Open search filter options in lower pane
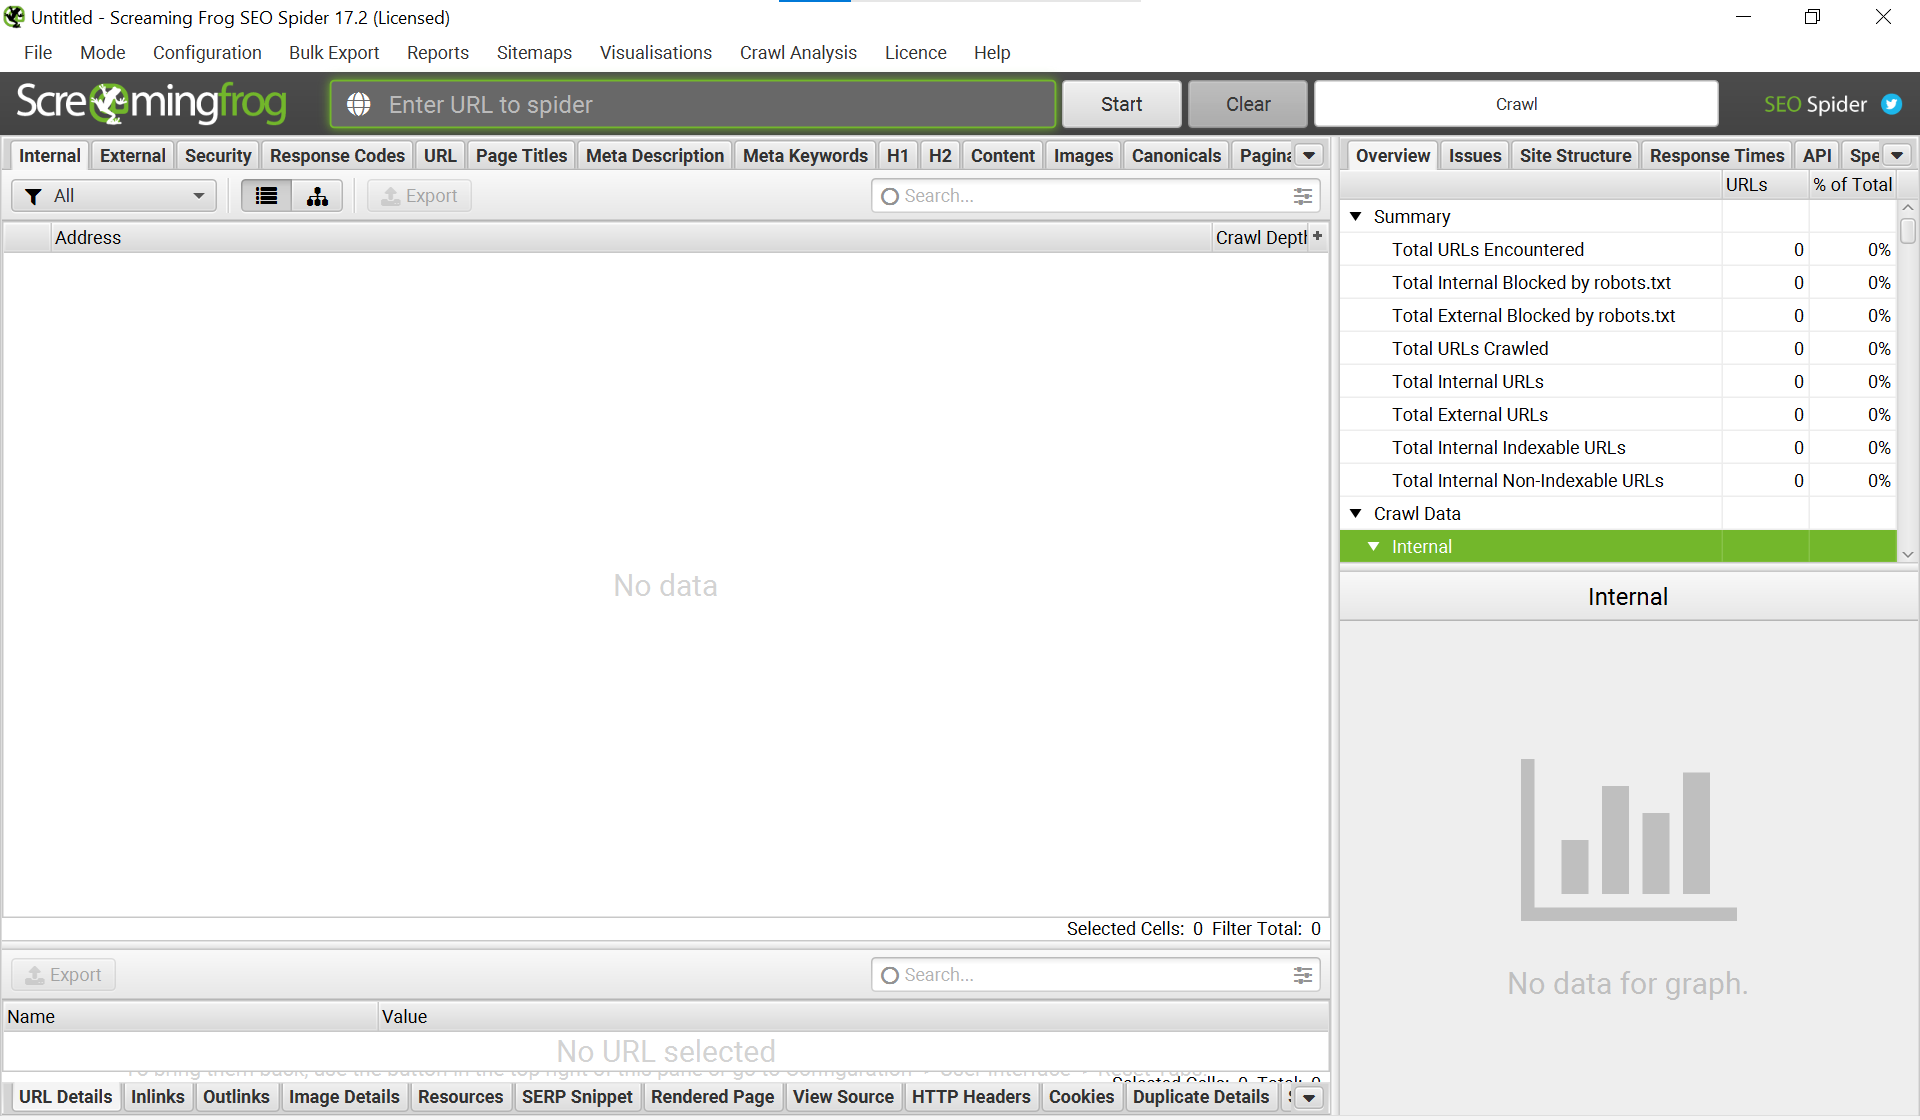 tap(1302, 975)
